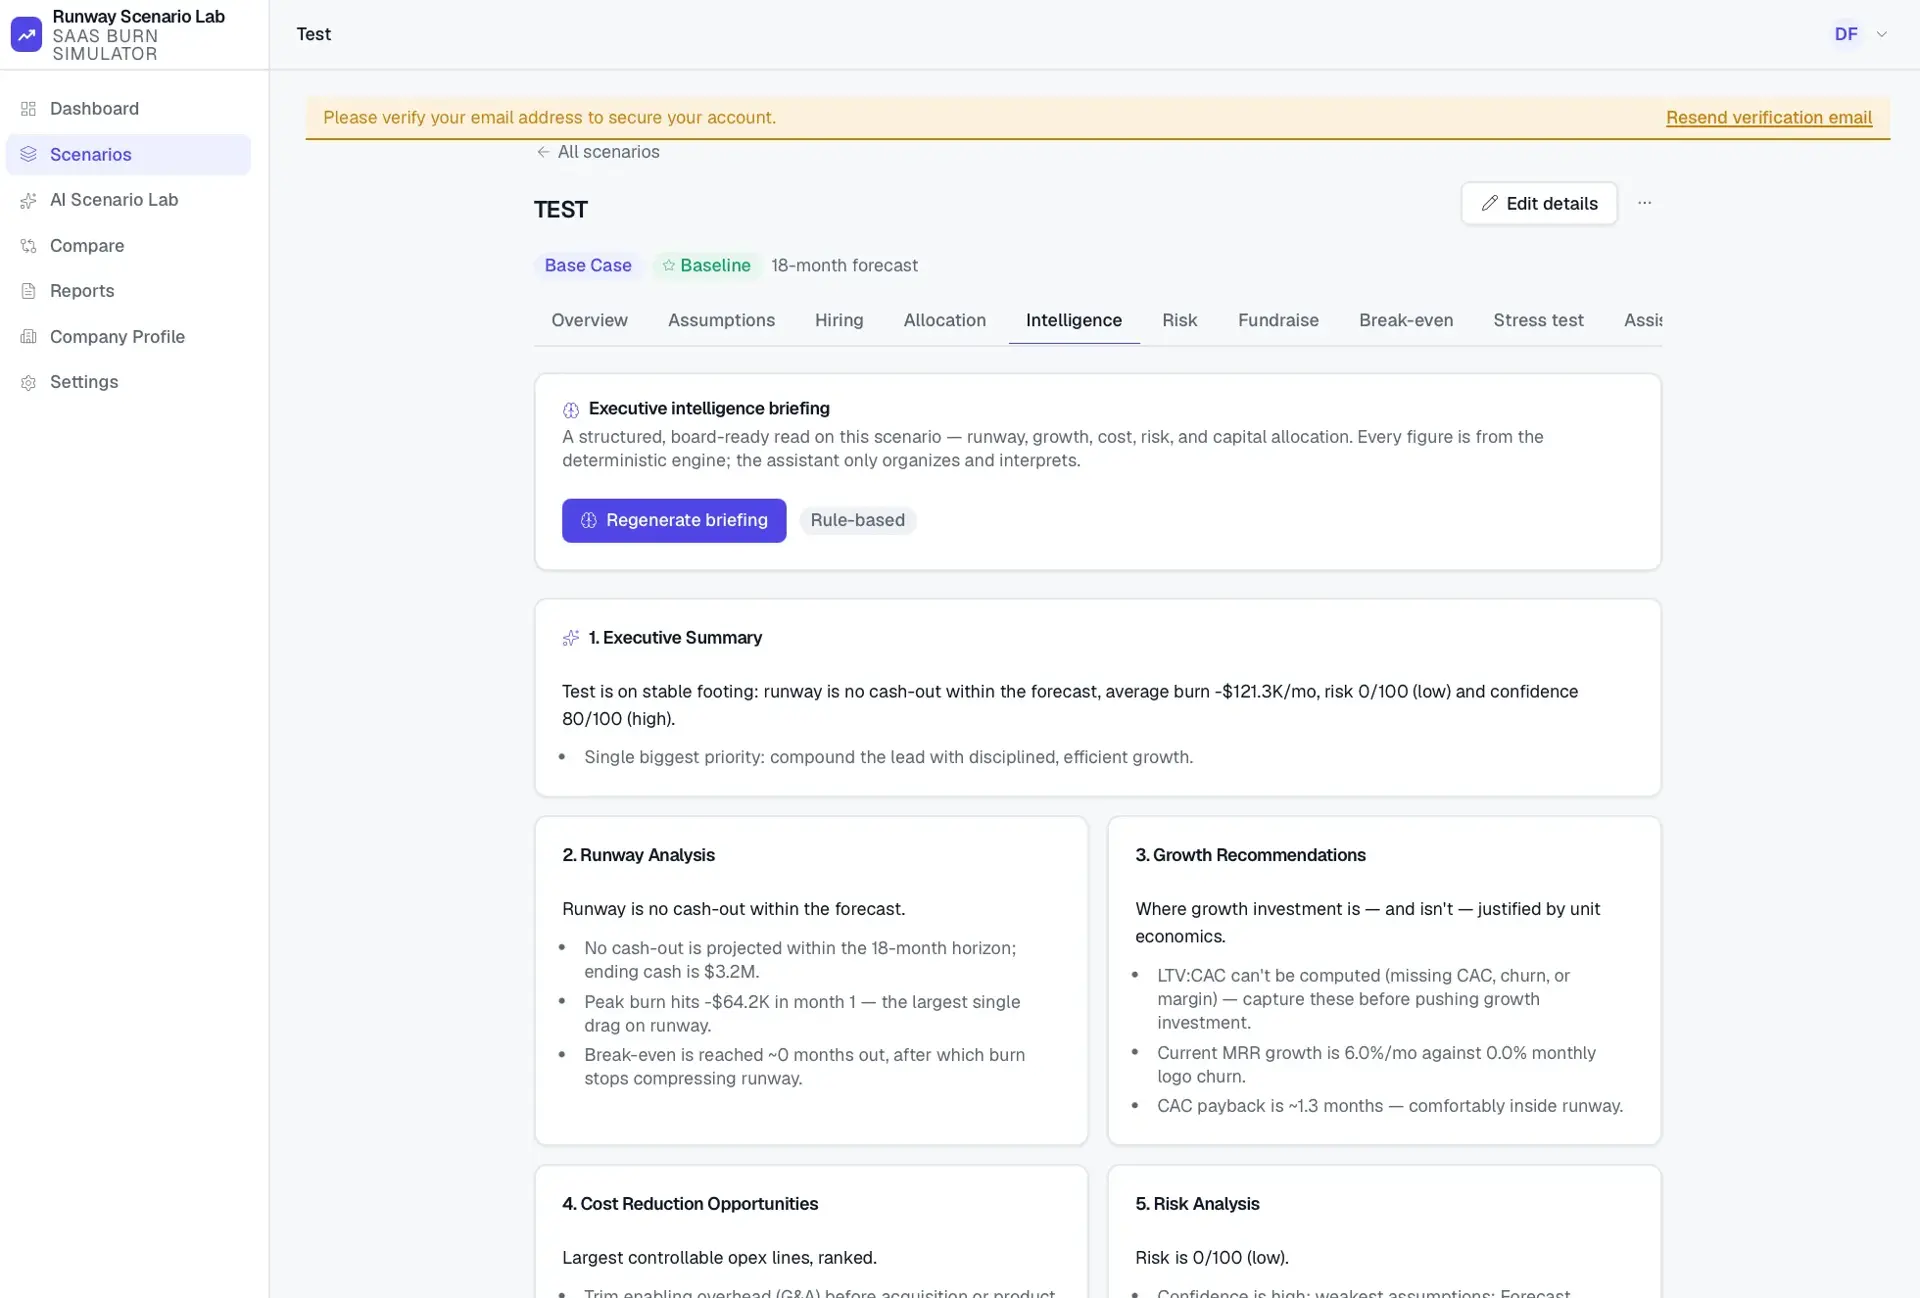Click the brain icon inside Regenerate briefing button
The image size is (1920, 1298).
coord(588,520)
